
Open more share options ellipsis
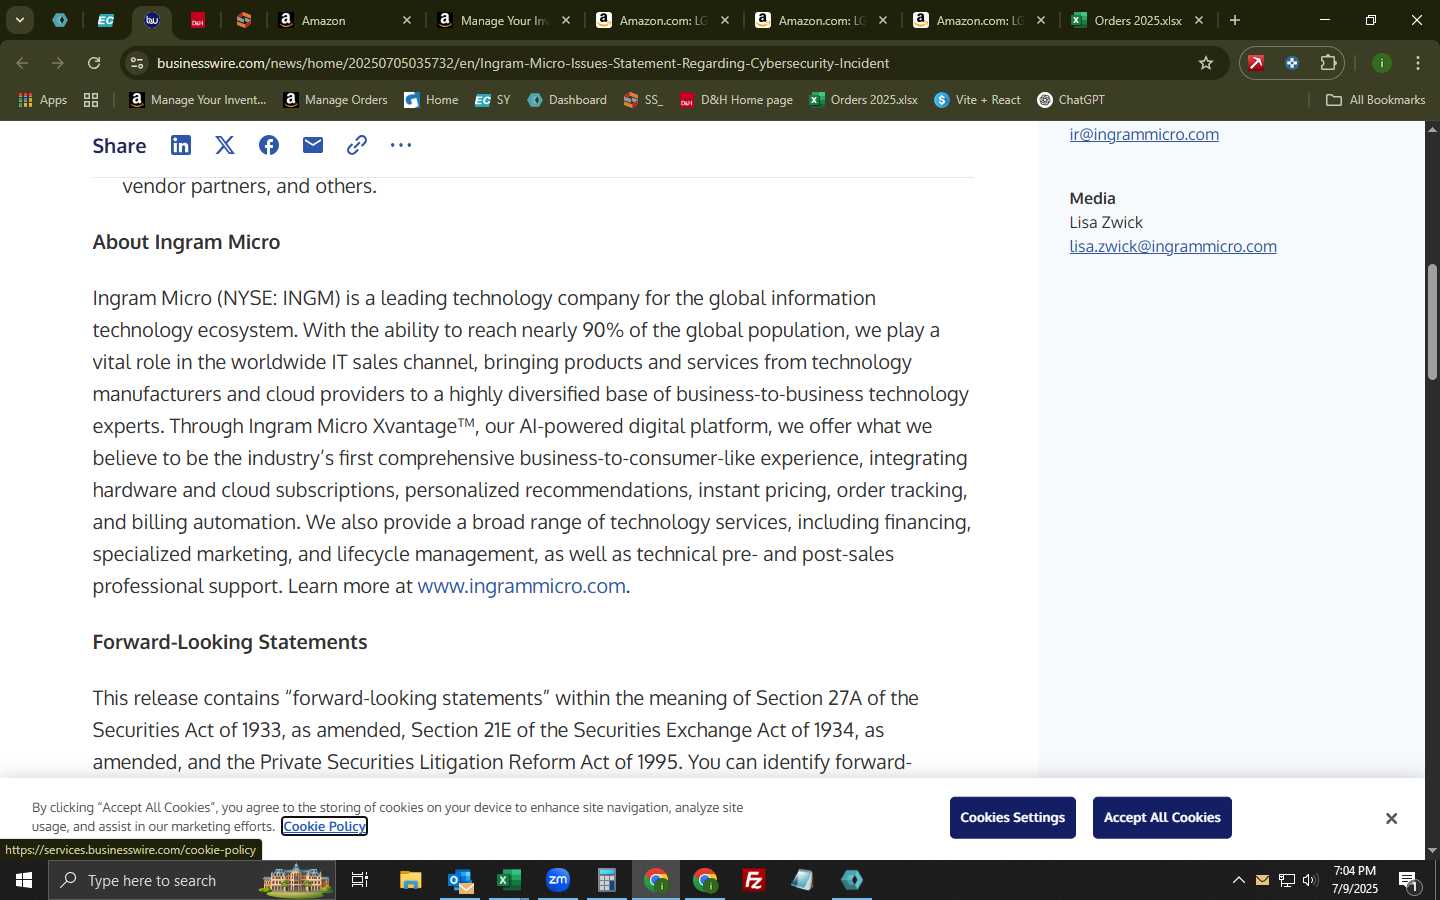[401, 145]
